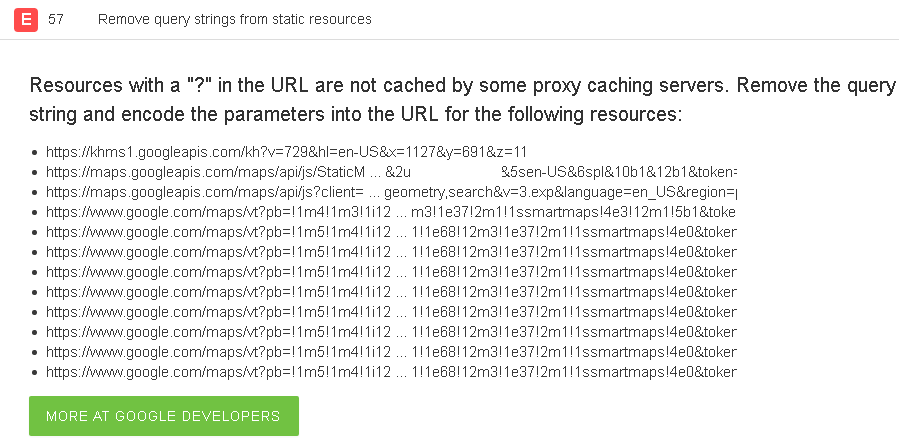The width and height of the screenshot is (899, 441).
Task: Click the proxy caching servers description paragraph
Action: [462, 100]
